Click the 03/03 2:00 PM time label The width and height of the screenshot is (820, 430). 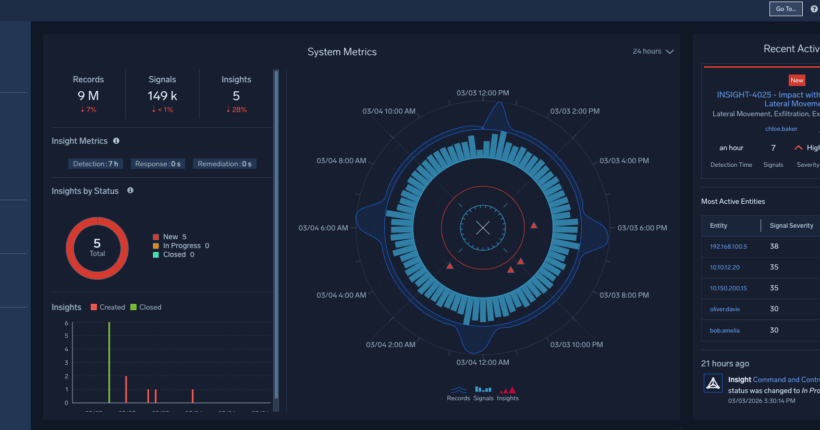pyautogui.click(x=574, y=111)
